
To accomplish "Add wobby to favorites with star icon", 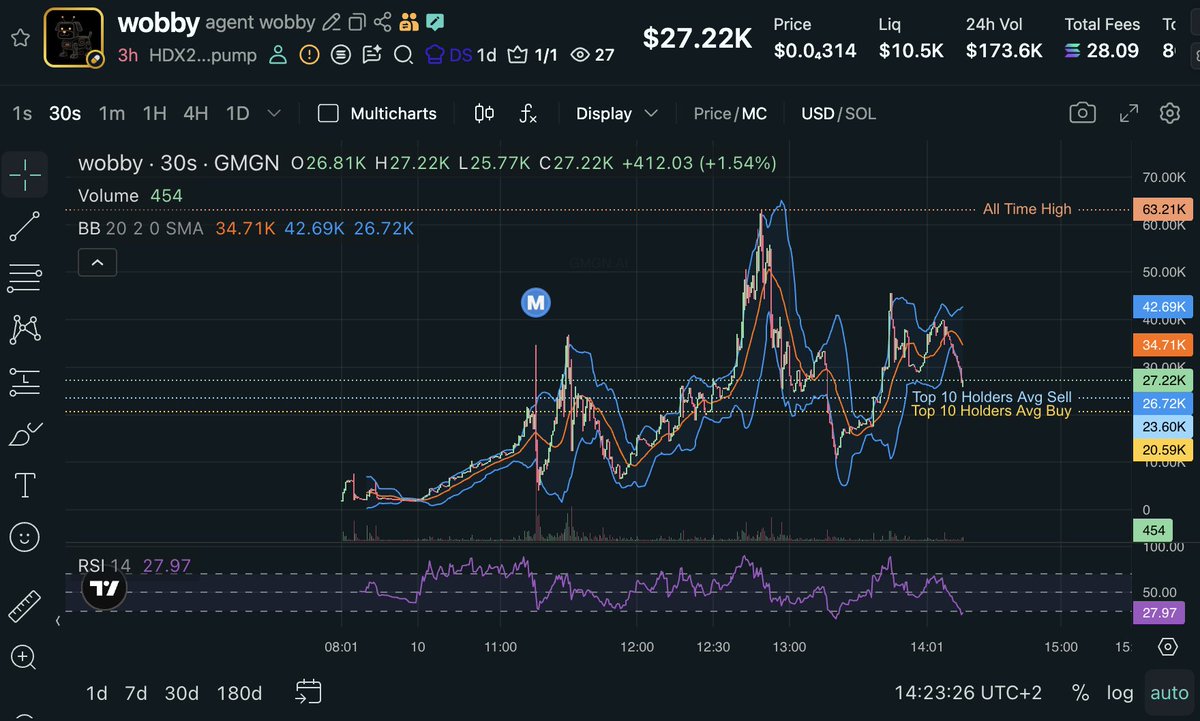I will tap(19, 38).
